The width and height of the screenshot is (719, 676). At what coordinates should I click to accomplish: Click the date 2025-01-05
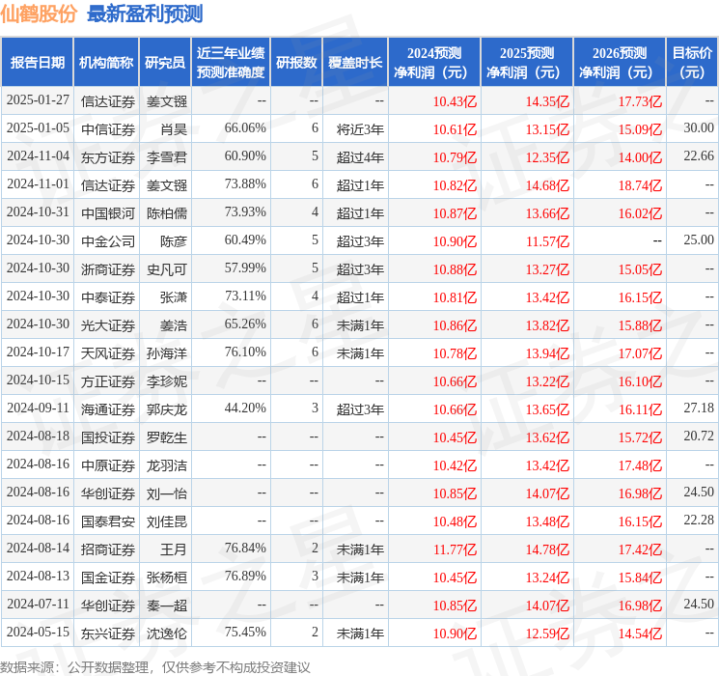coord(38,128)
